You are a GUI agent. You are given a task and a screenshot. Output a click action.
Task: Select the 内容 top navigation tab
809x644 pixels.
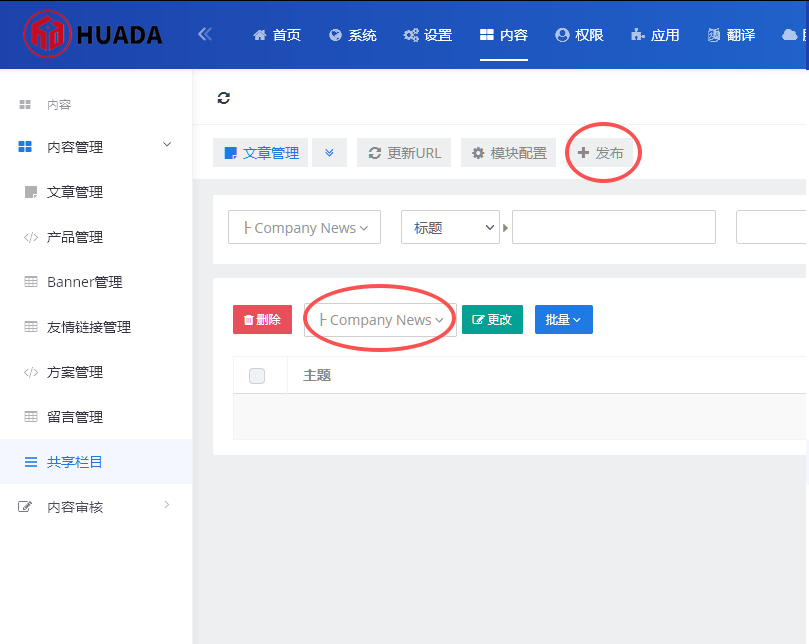coord(504,35)
